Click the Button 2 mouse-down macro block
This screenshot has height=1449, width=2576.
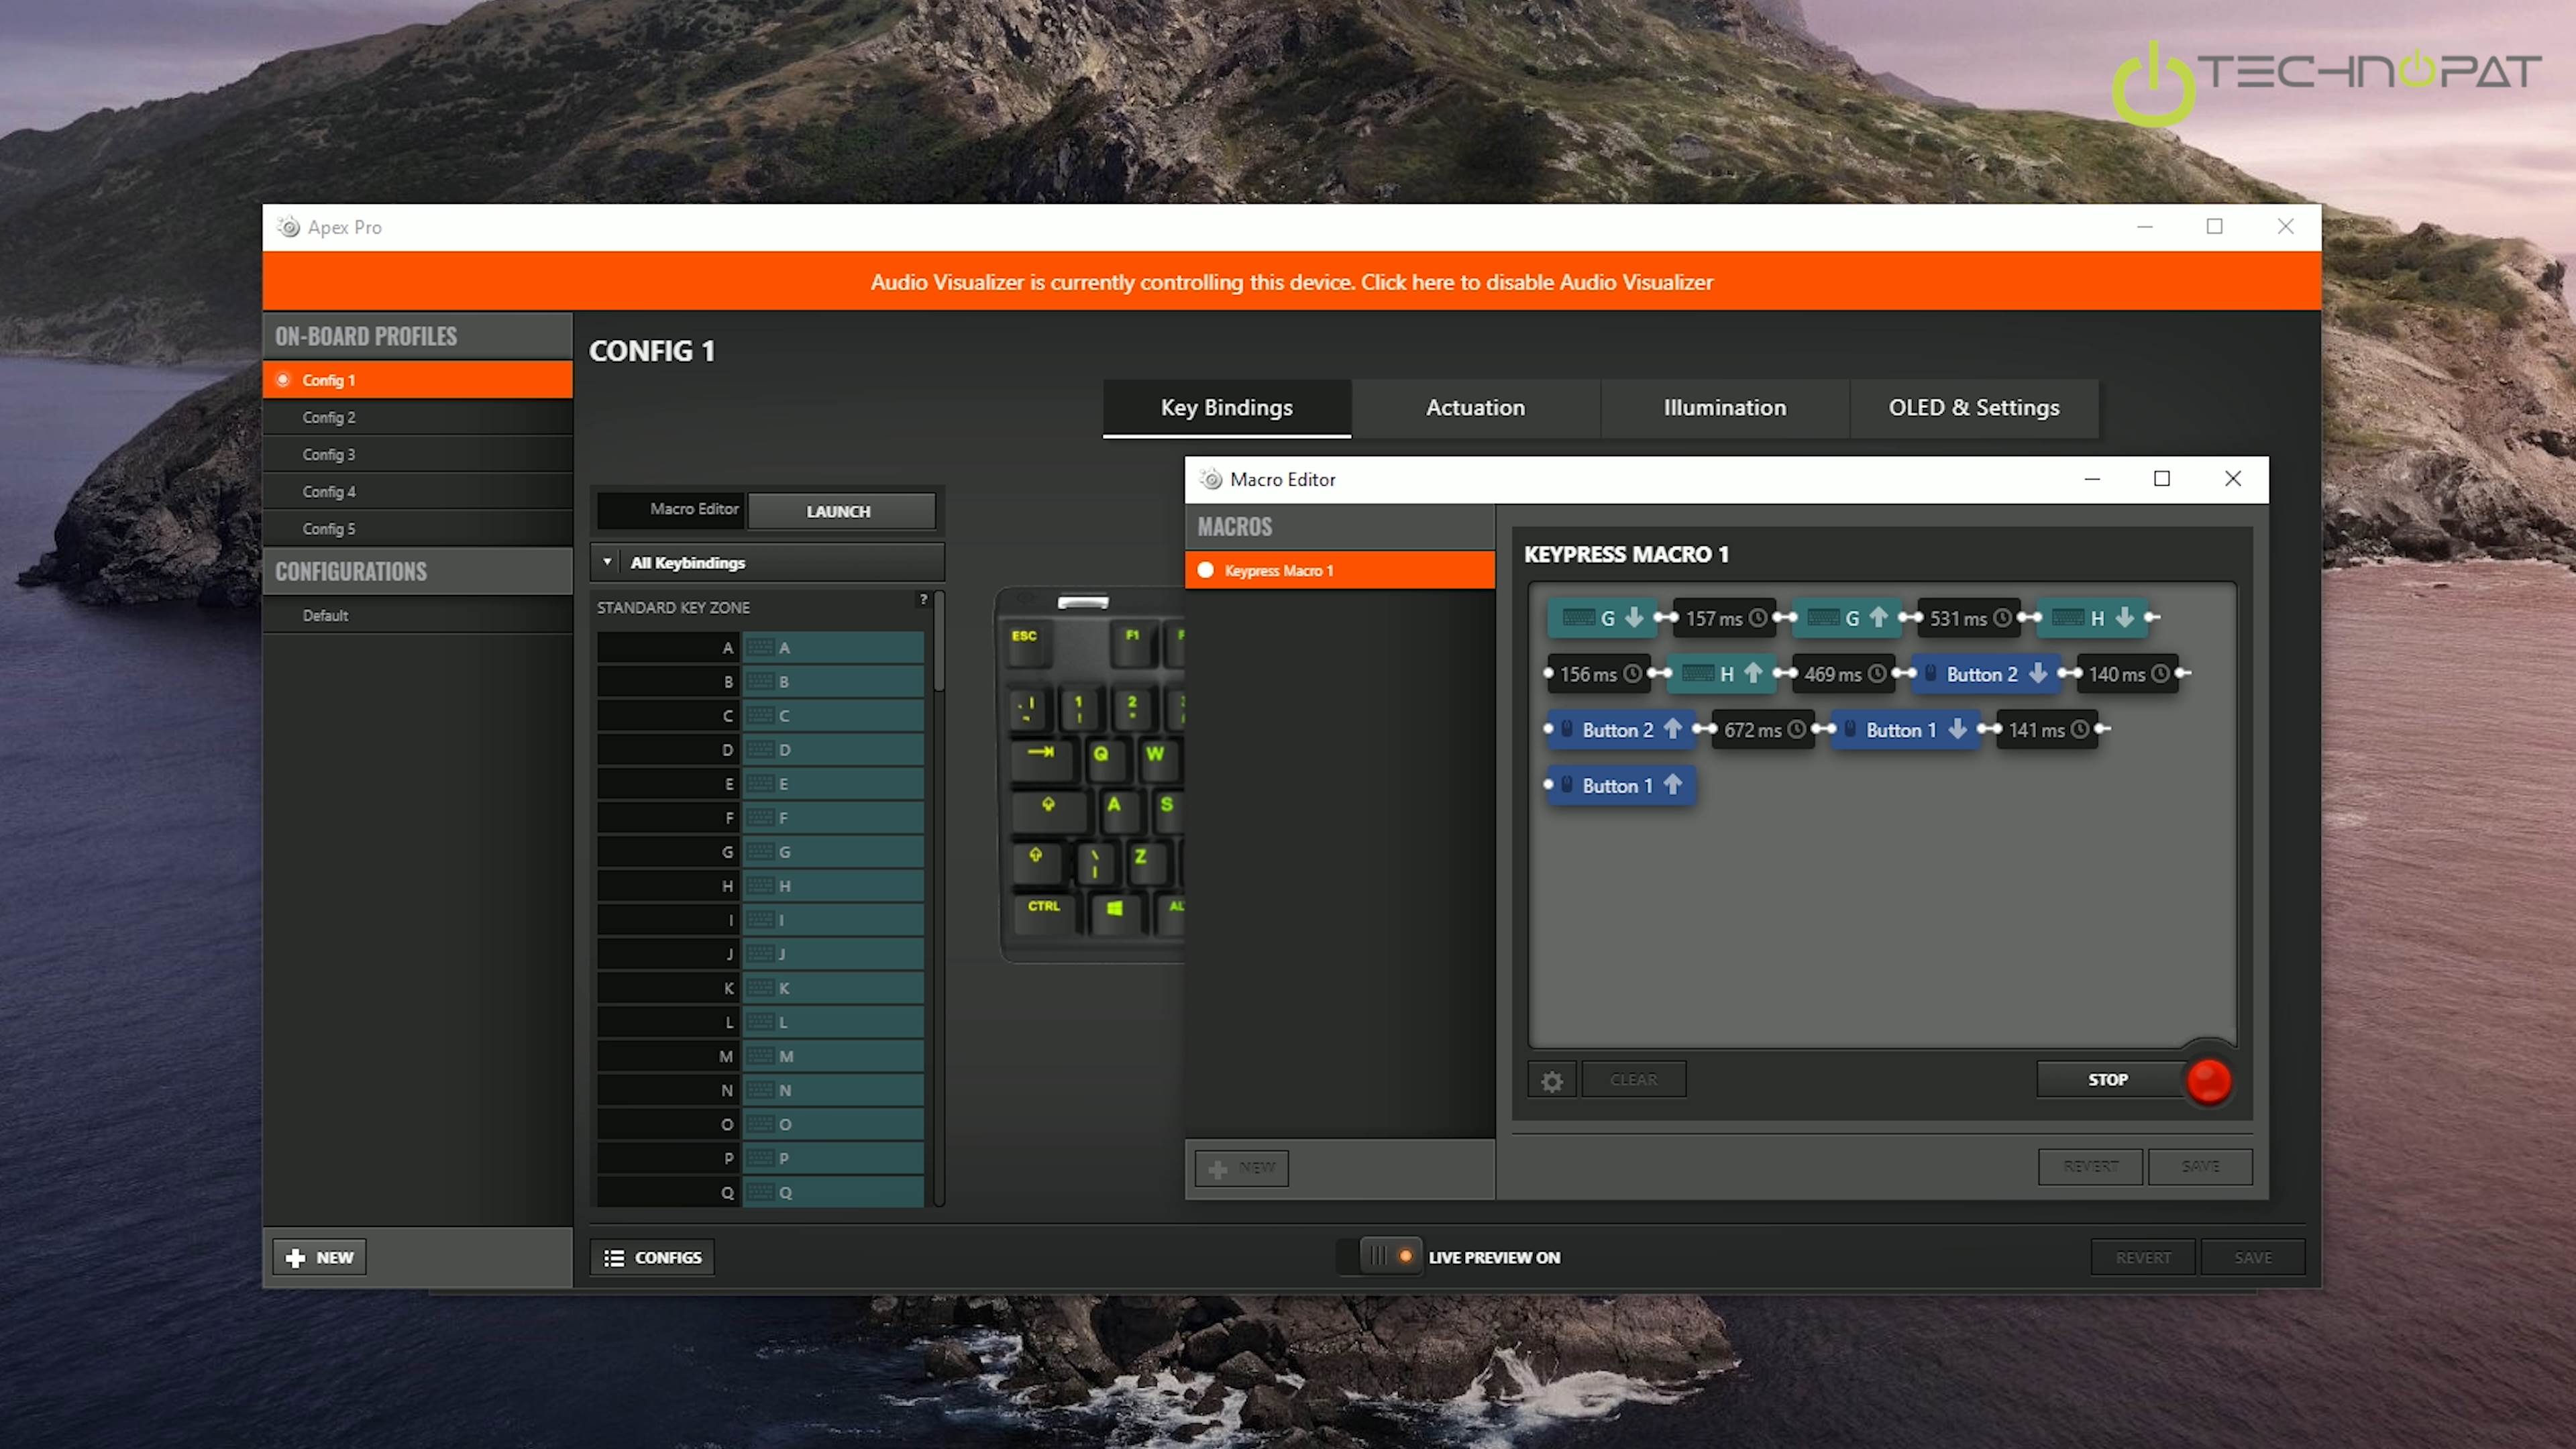click(x=1986, y=674)
